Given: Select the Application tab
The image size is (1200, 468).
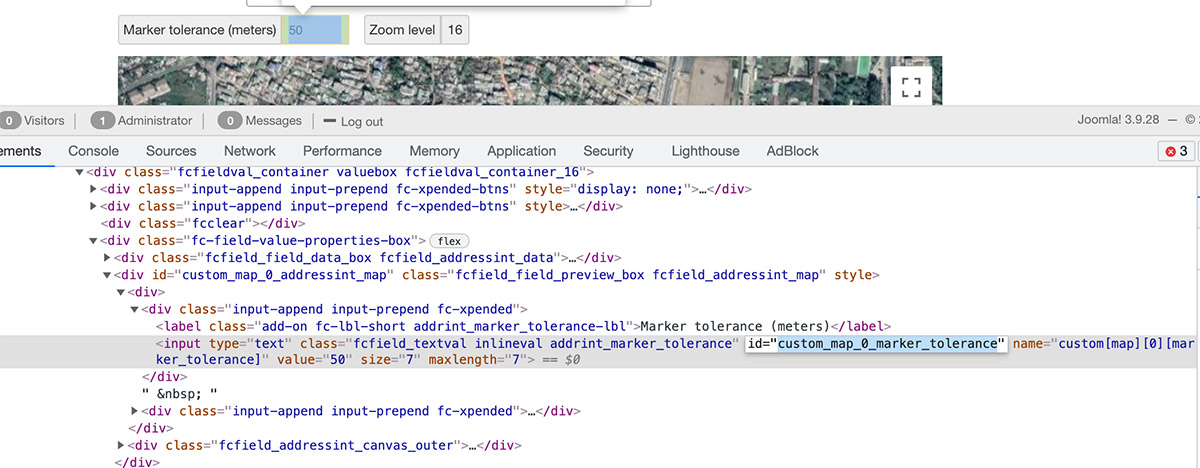Looking at the screenshot, I should (521, 151).
